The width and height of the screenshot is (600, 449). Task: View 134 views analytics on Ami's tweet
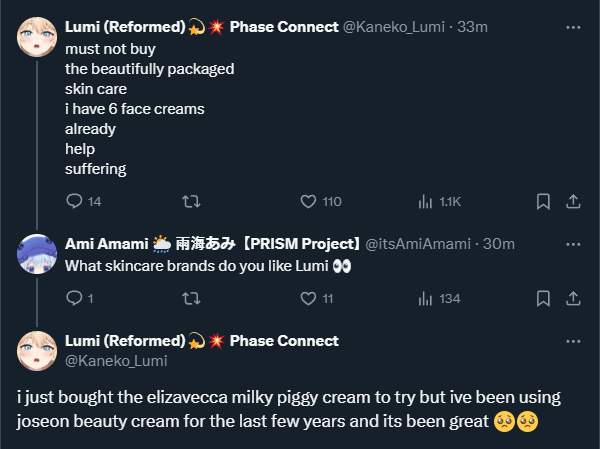(x=425, y=298)
